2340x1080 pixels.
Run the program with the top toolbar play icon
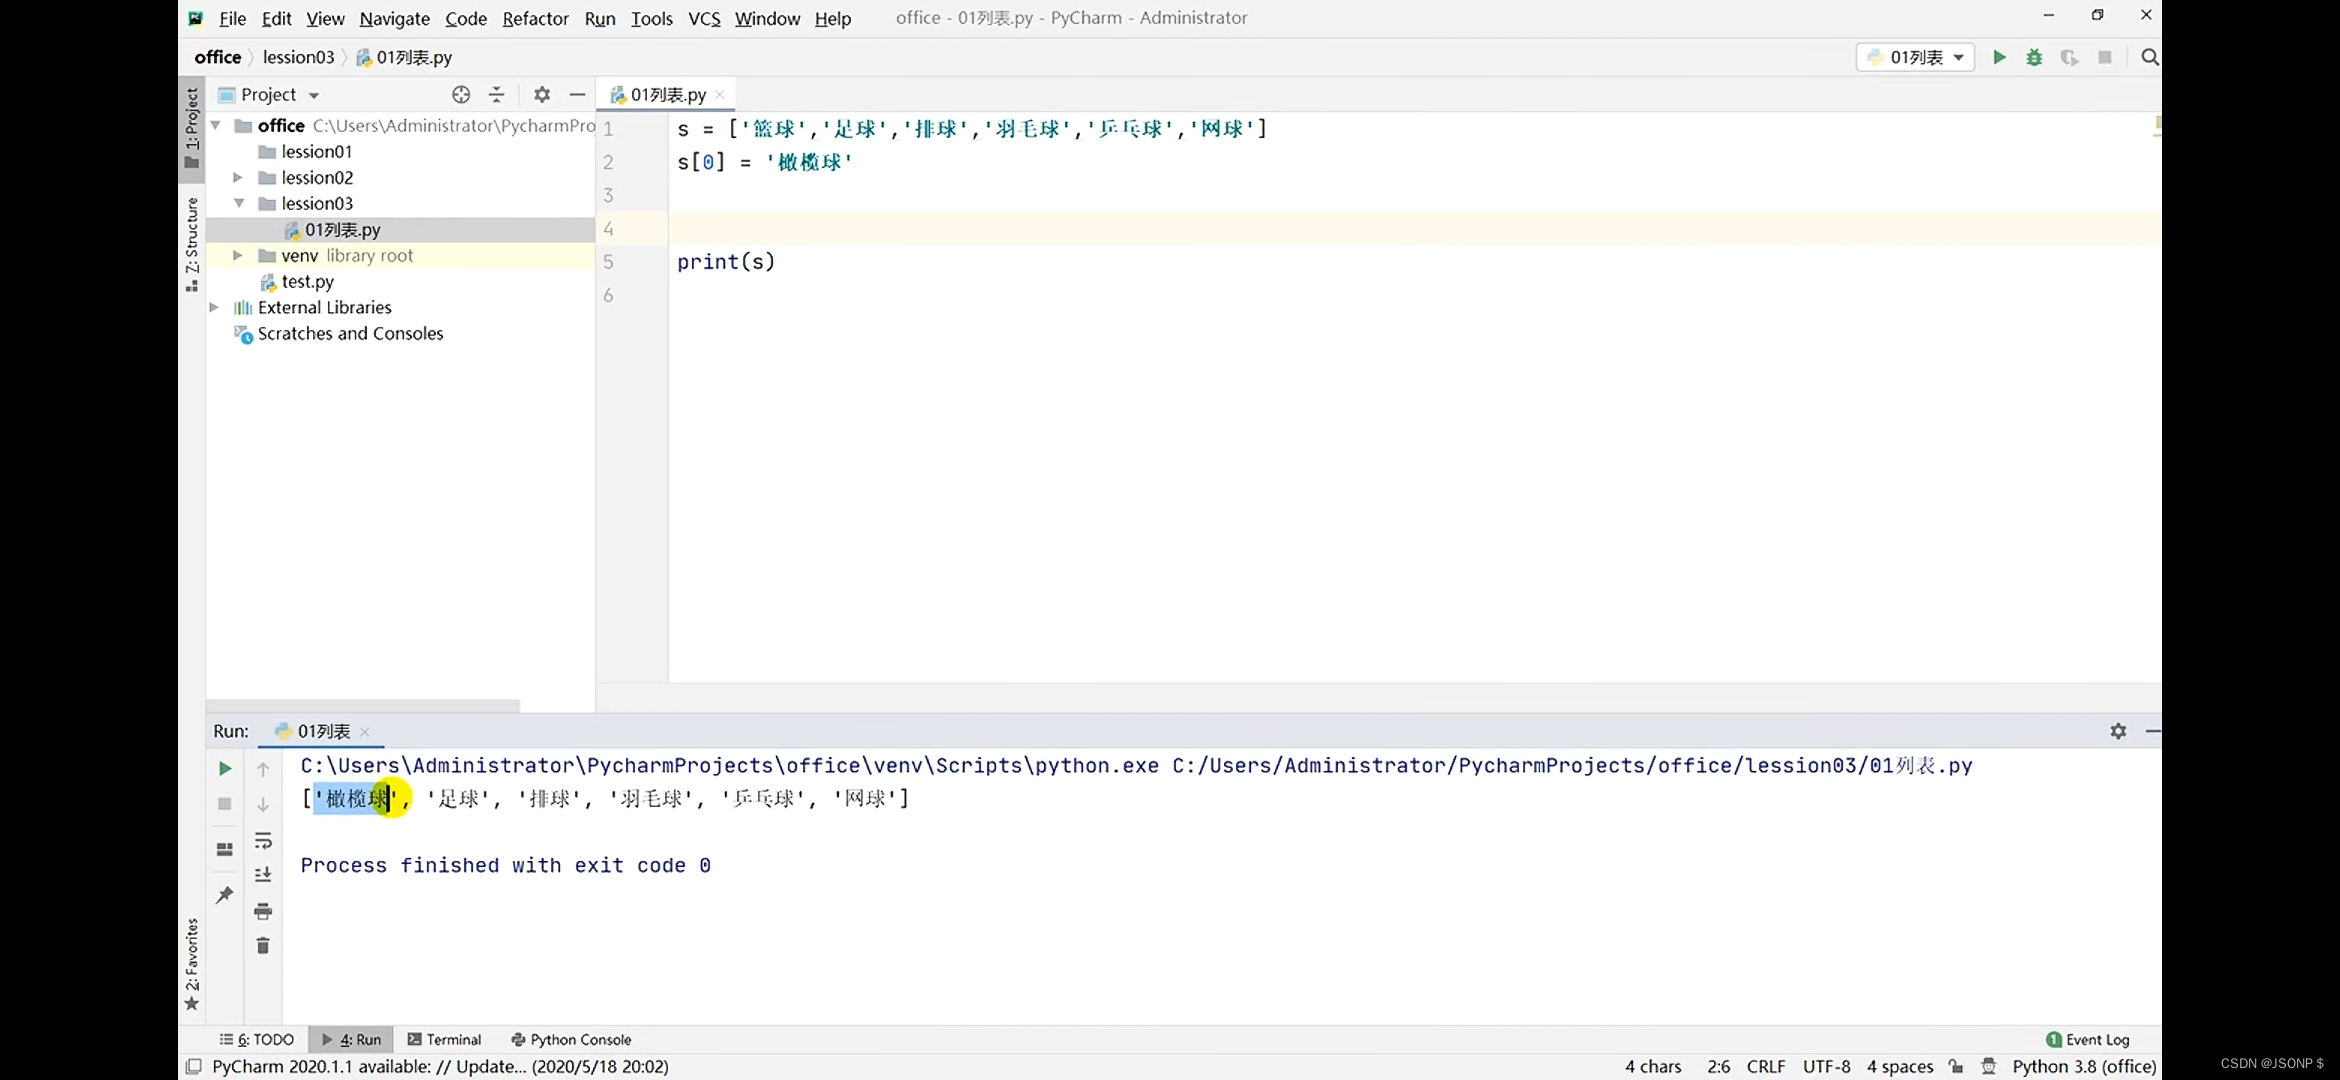click(1999, 57)
